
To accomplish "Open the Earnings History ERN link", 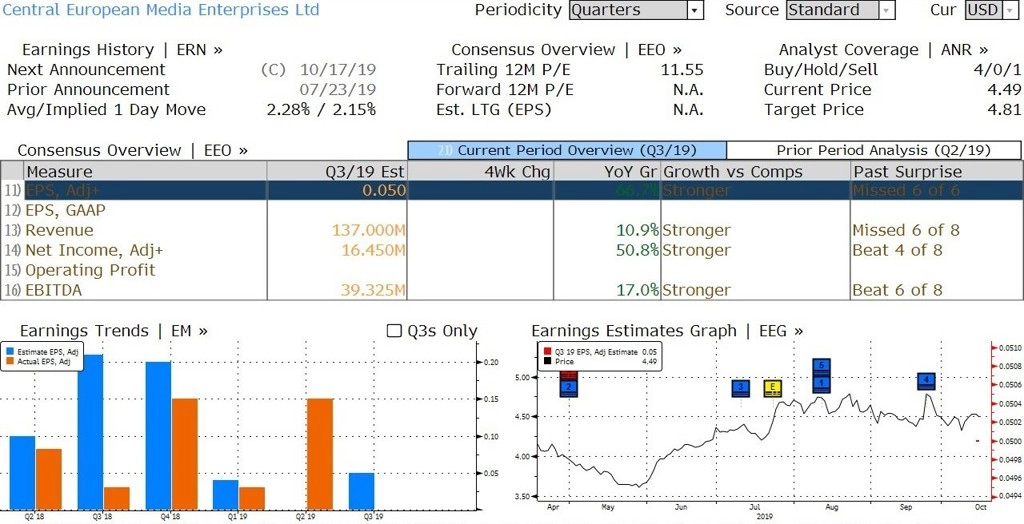I will 122,50.
